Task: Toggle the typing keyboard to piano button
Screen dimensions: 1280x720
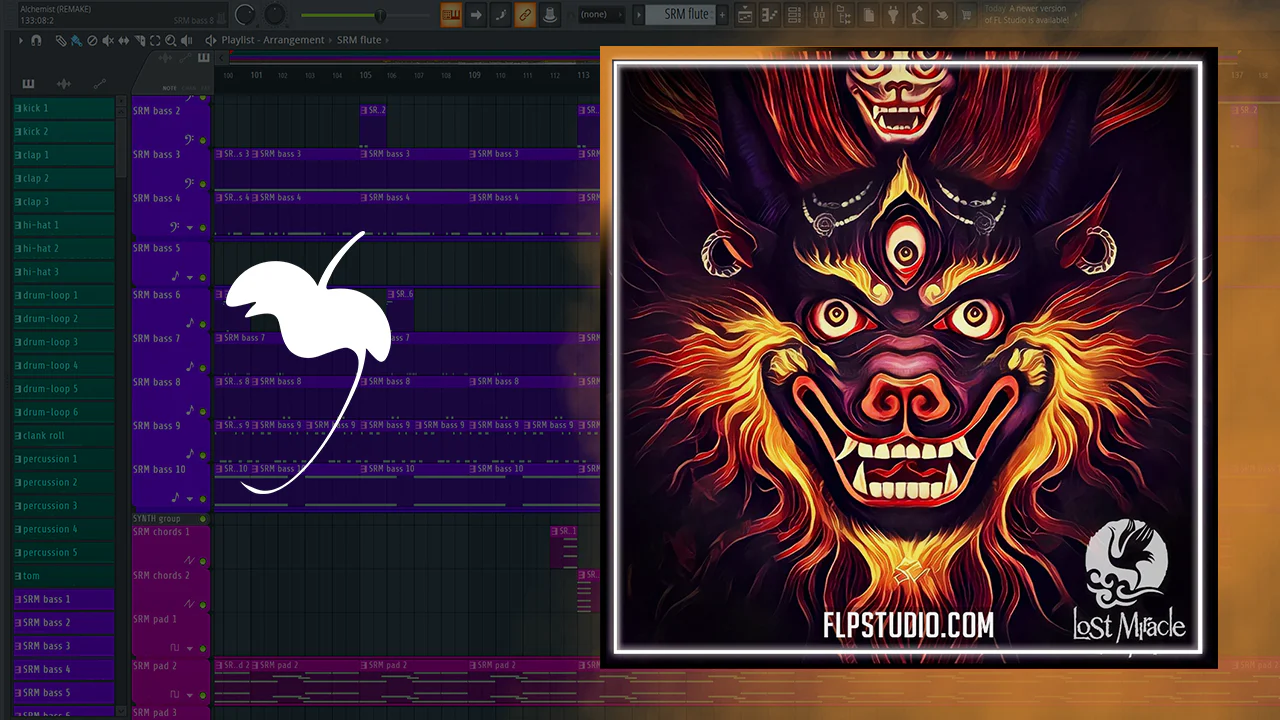Action: (x=451, y=15)
